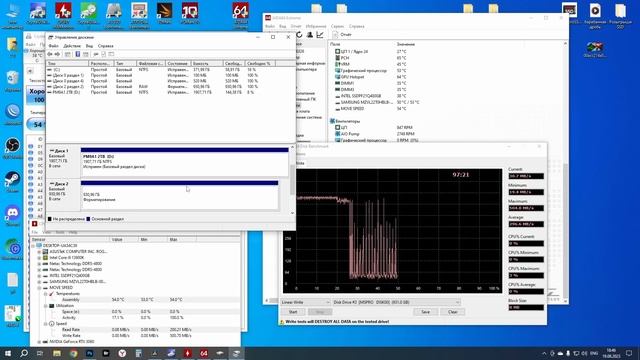Click Back arrow in Disk Management toolbar
640x360 pixels.
(50, 54)
